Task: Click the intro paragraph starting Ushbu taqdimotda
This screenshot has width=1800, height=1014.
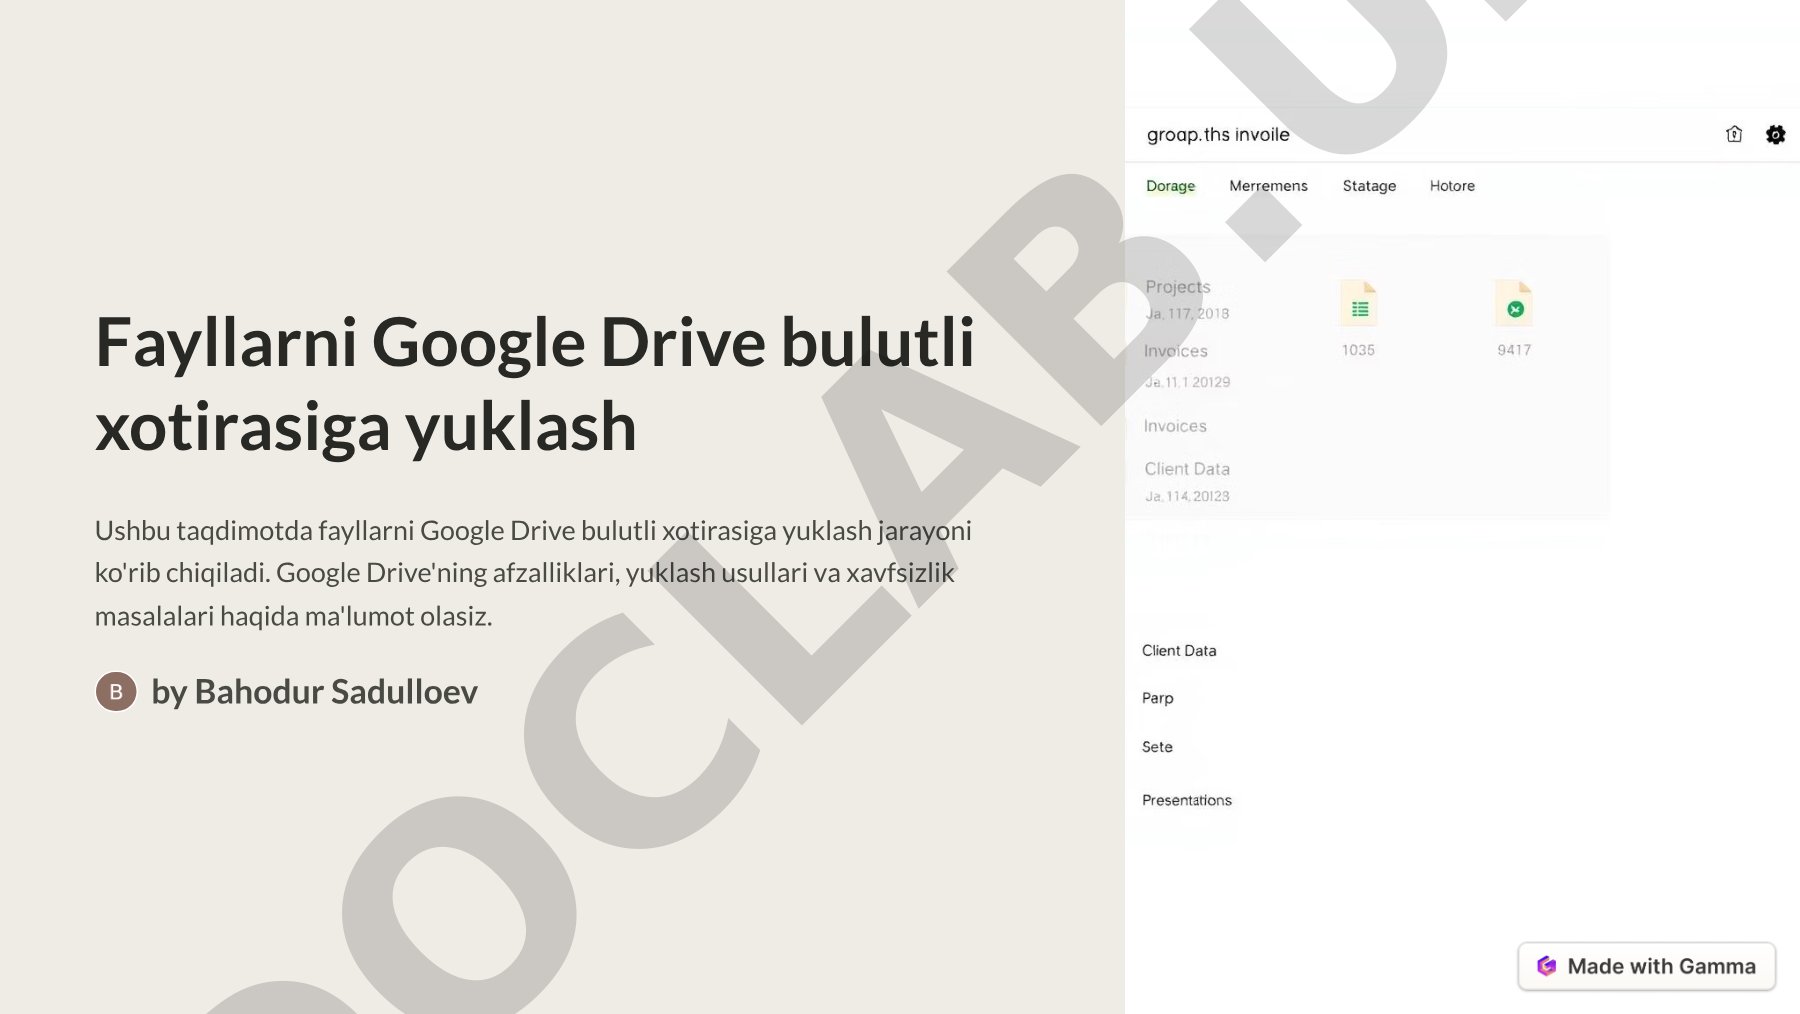Action: 533,573
